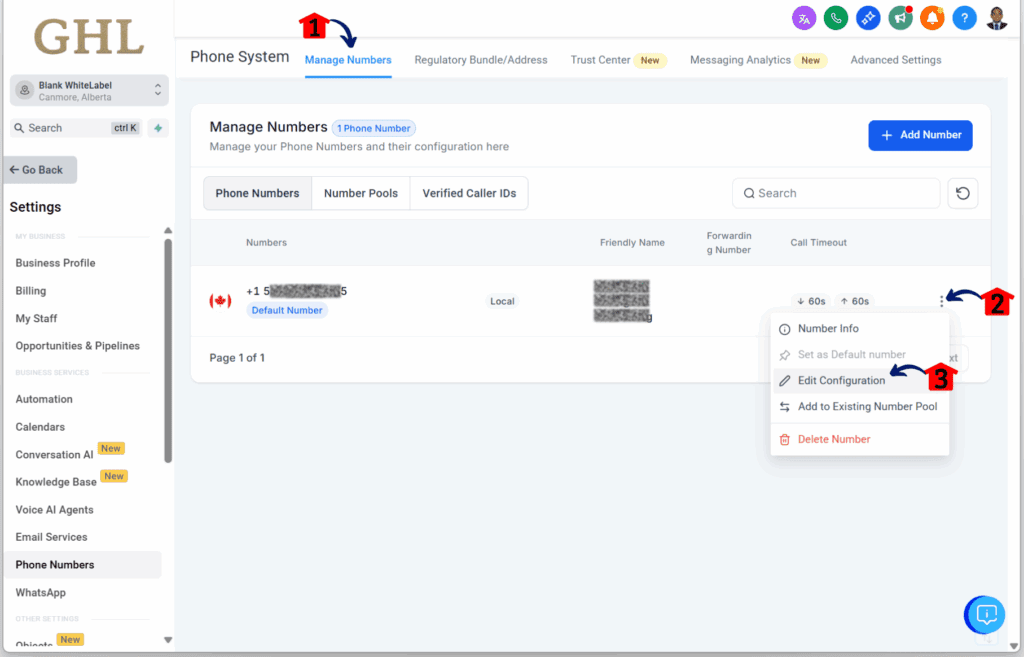Click the sidebar scroll up arrow

(x=168, y=231)
